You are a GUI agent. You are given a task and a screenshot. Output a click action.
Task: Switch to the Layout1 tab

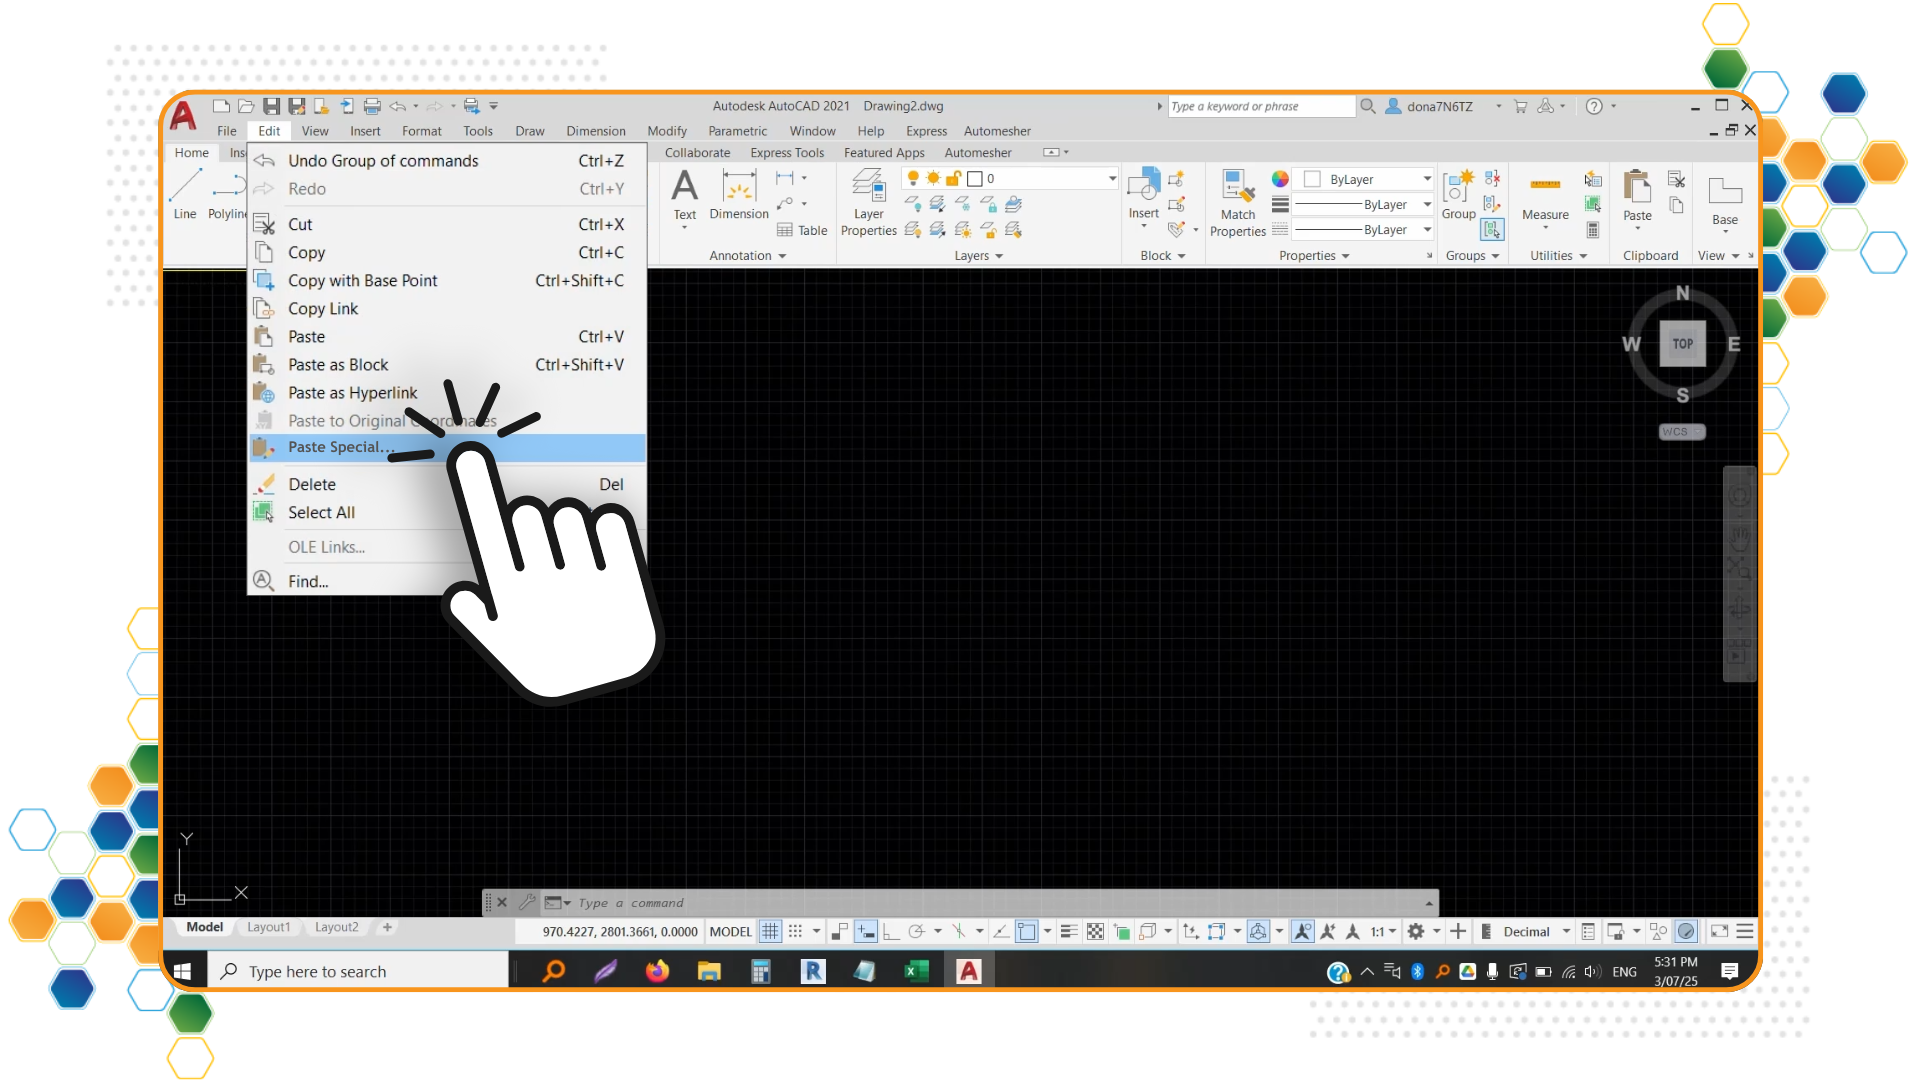tap(269, 927)
